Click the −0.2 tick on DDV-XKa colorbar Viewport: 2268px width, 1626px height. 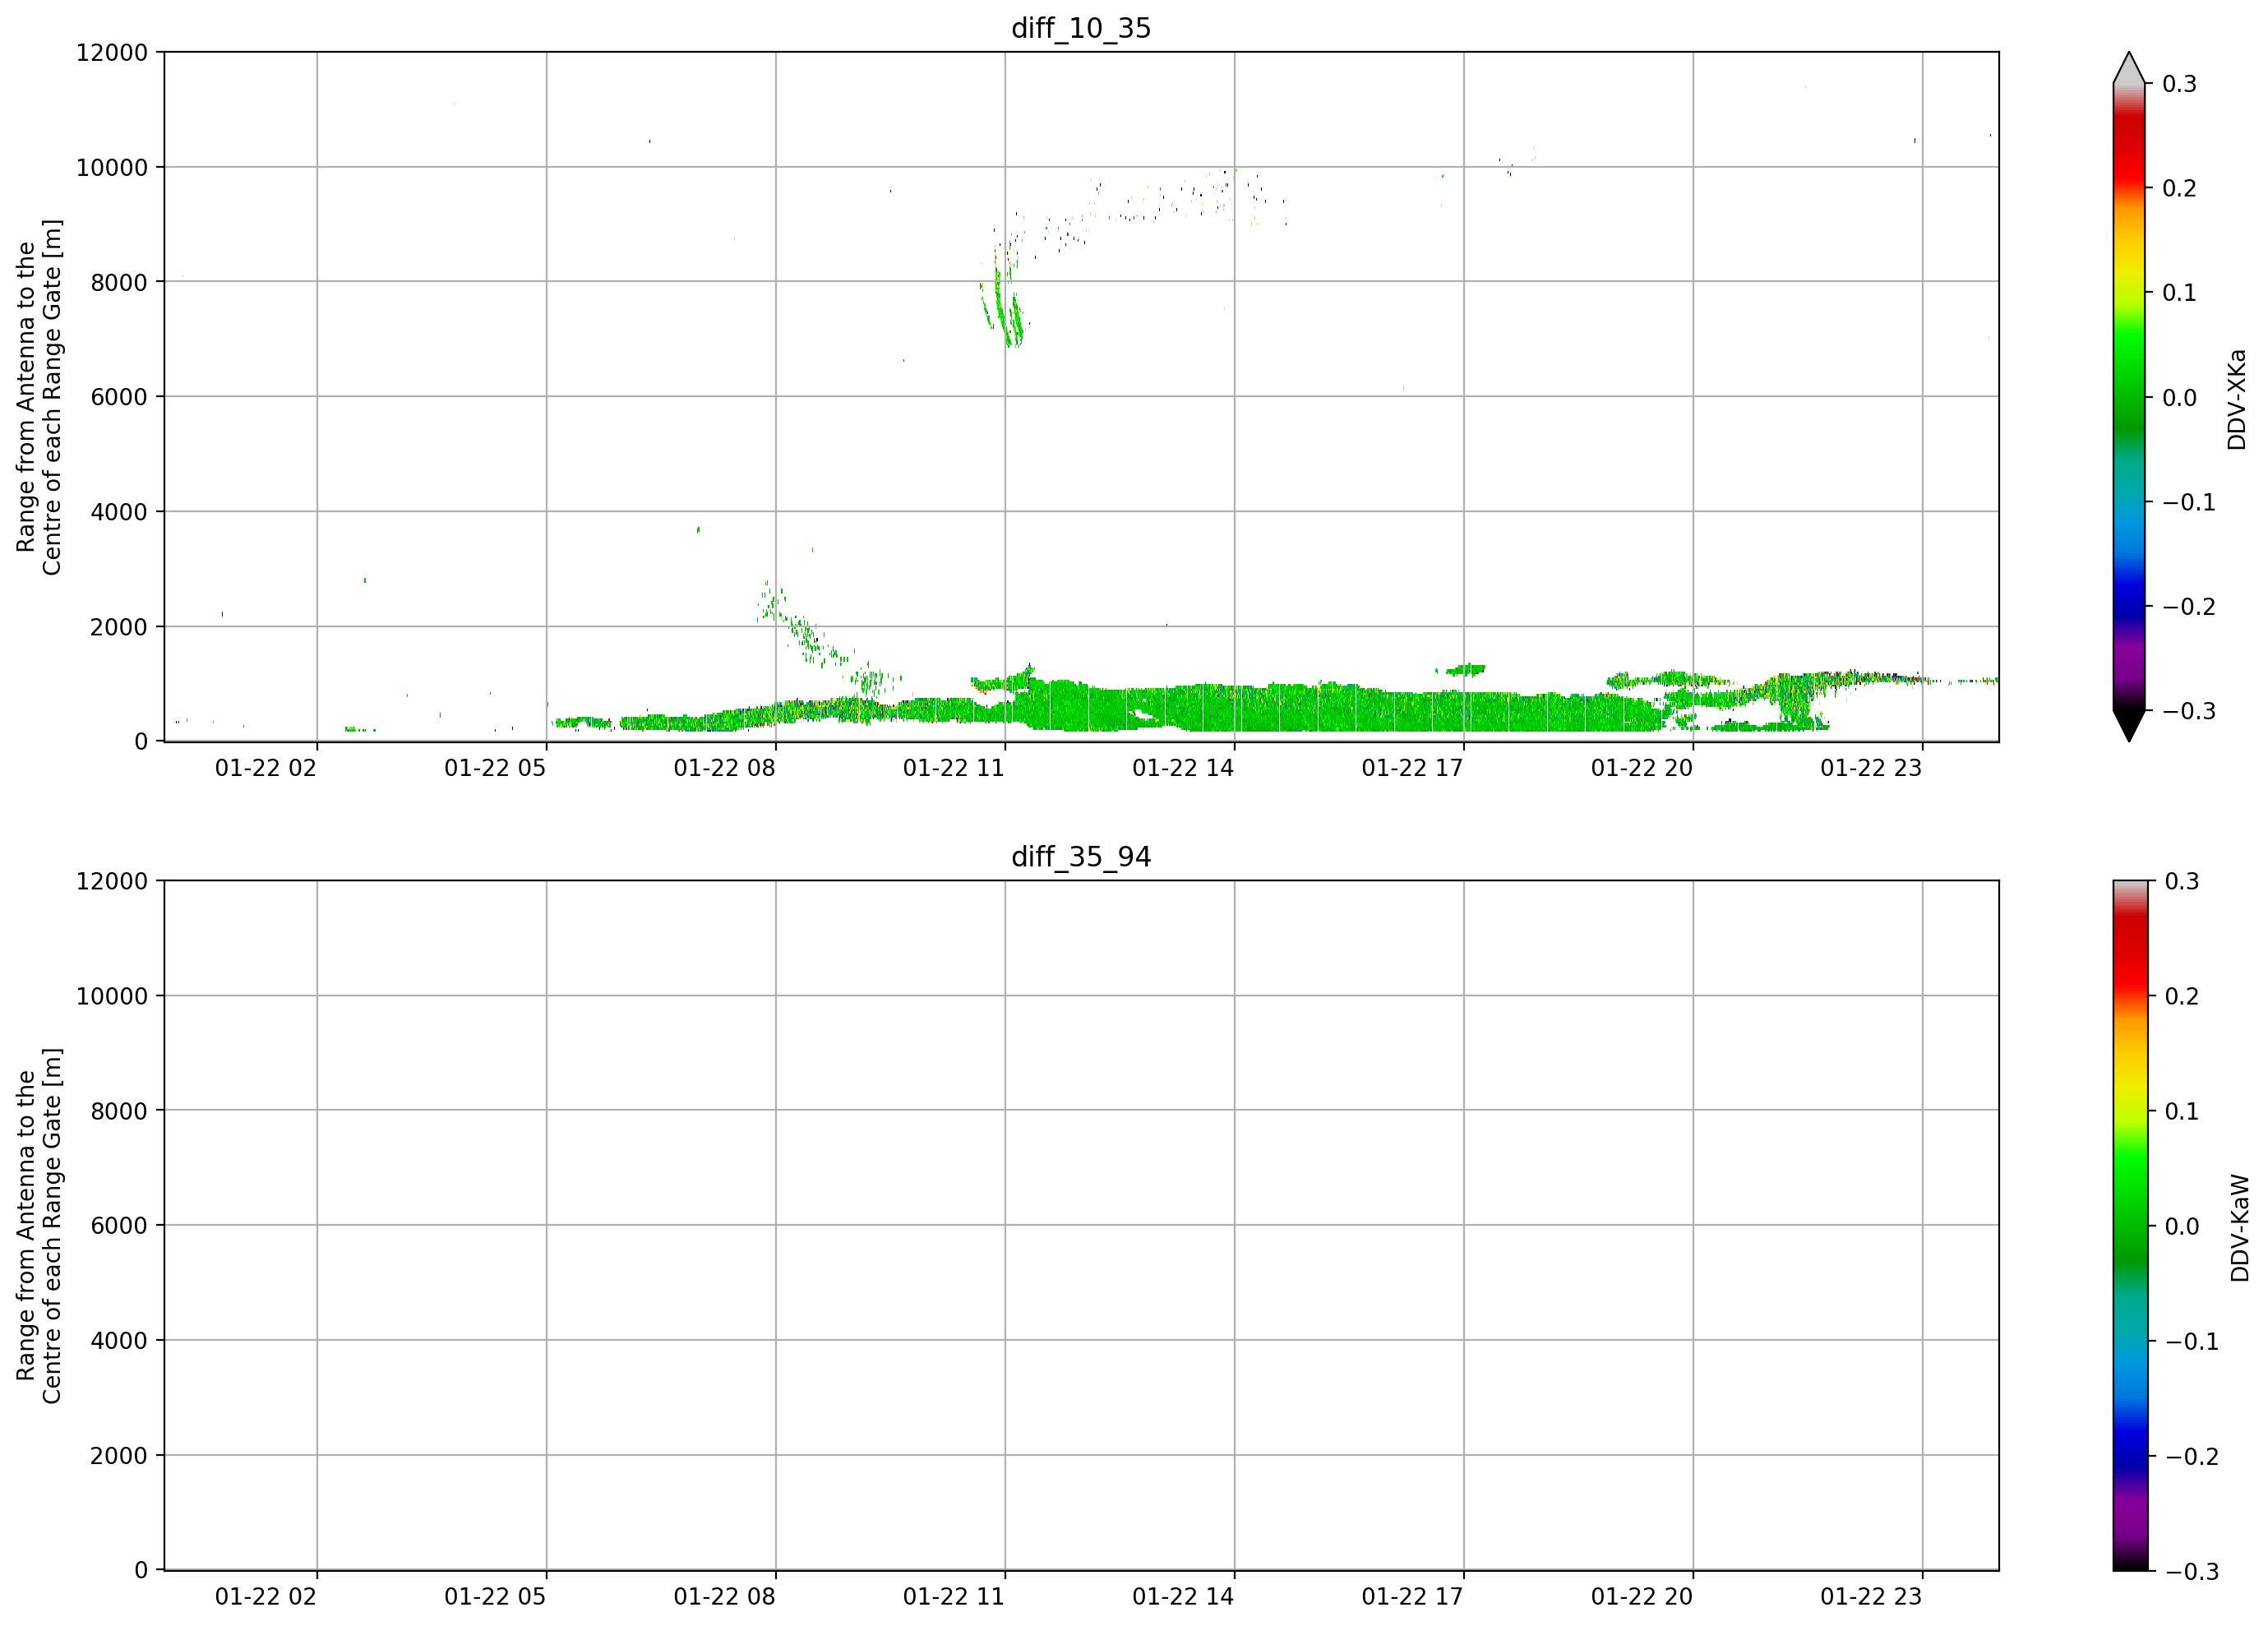(2189, 607)
